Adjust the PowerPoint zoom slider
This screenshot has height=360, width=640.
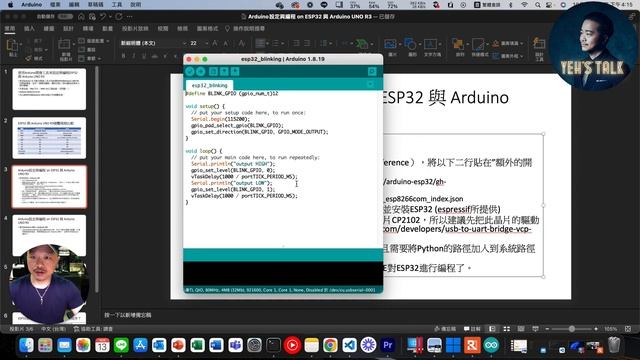[x=571, y=329]
